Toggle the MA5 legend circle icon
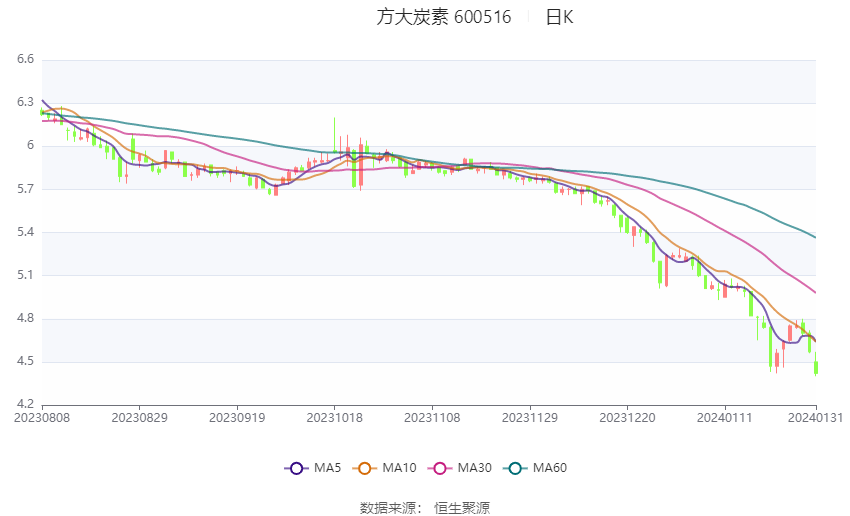This screenshot has width=850, height=516. click(296, 468)
